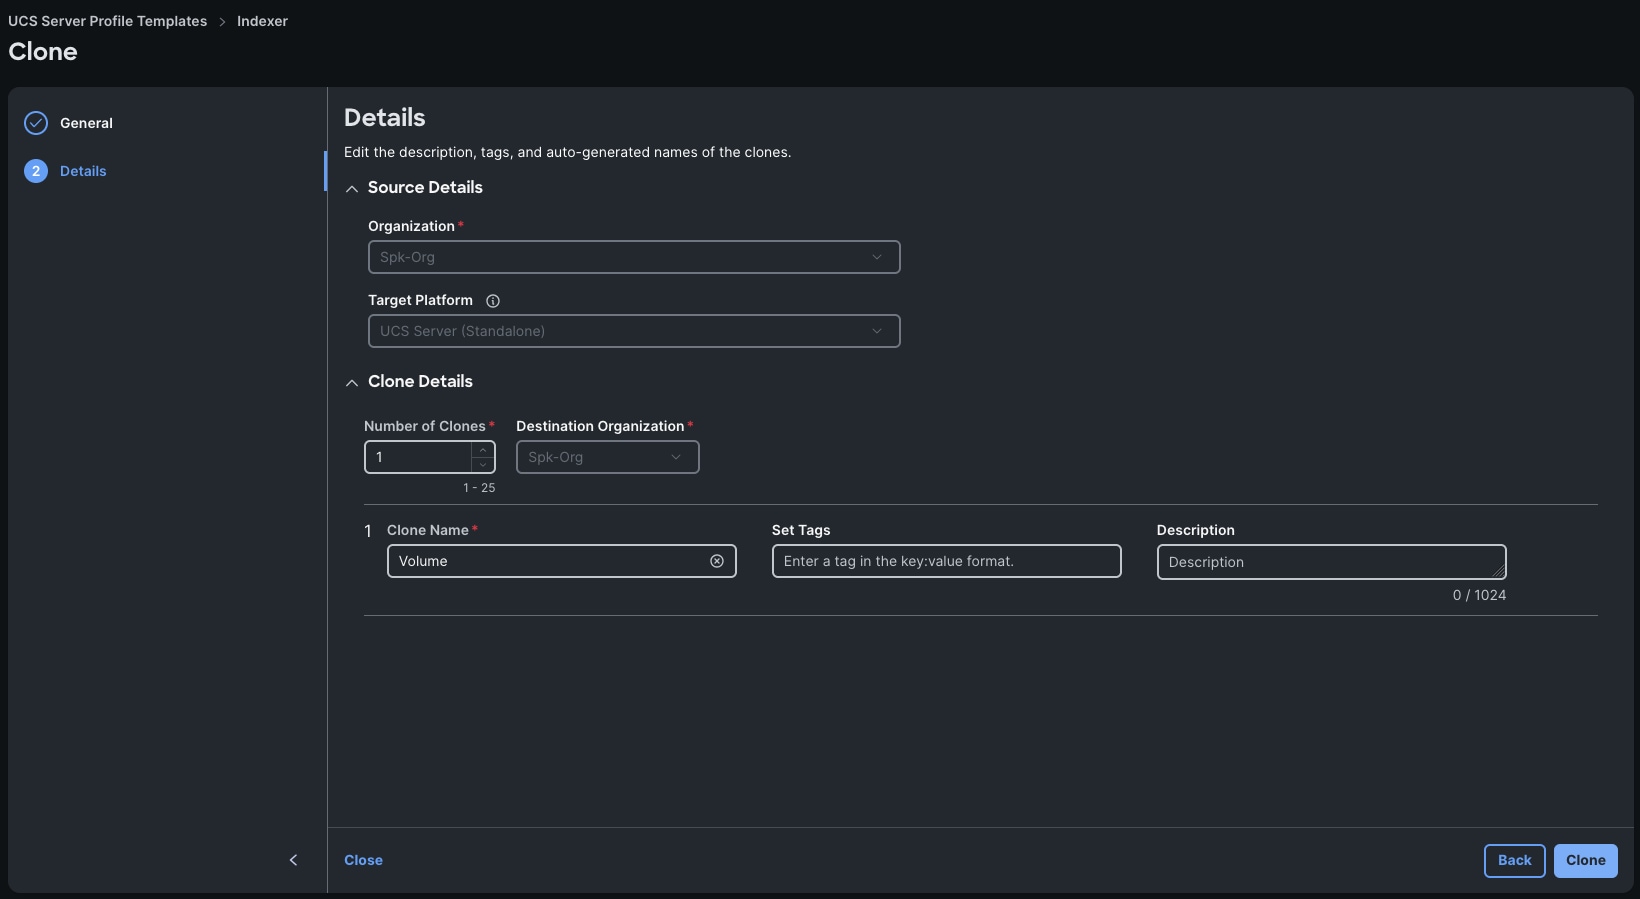Click the General step checkmark icon

[36, 123]
